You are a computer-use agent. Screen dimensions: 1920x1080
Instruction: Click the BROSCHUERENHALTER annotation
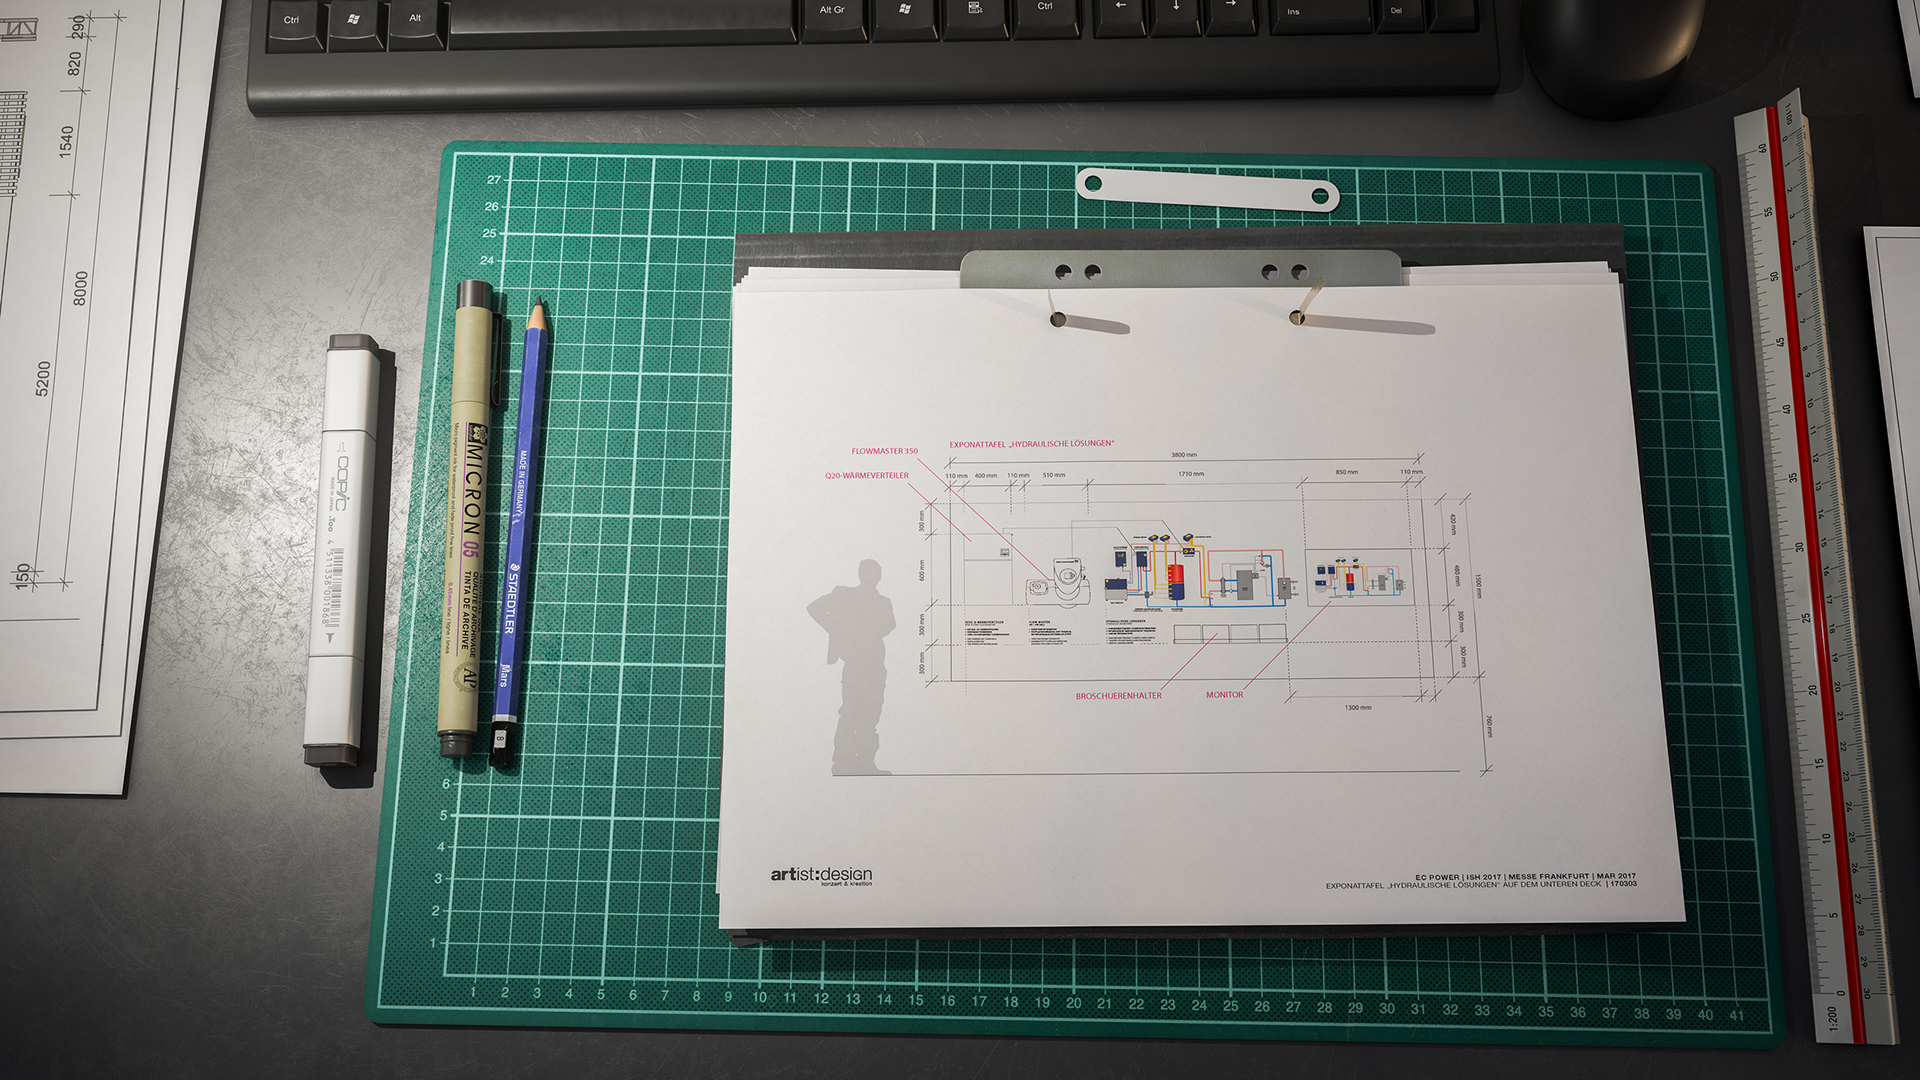(x=1118, y=696)
